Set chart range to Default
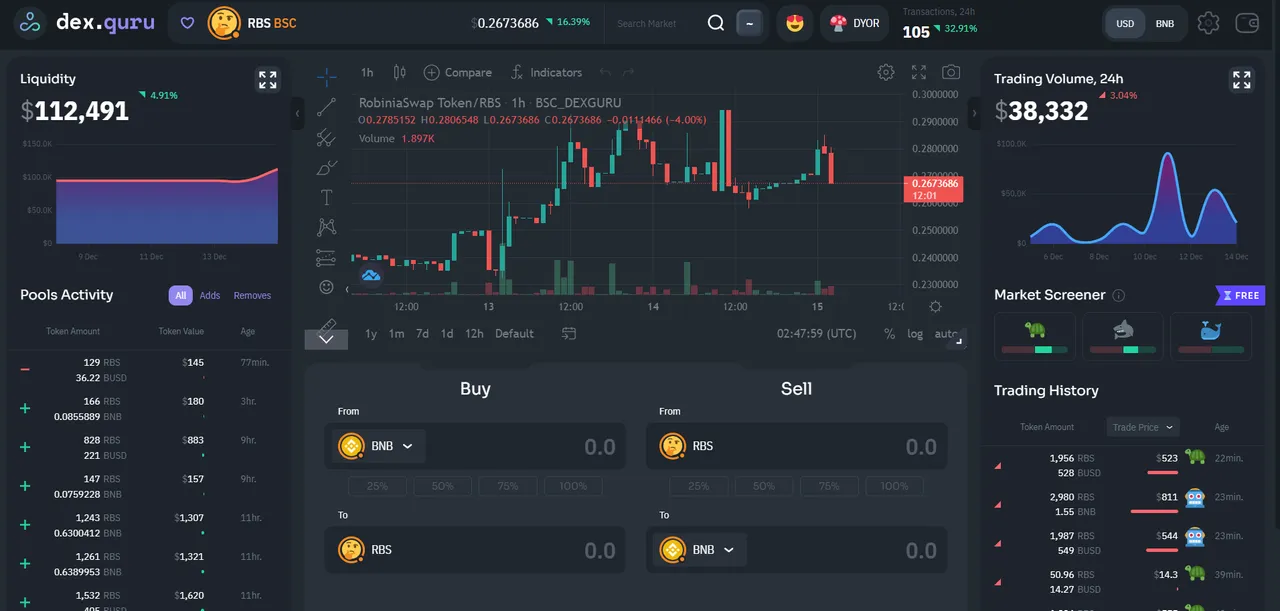The width and height of the screenshot is (1280, 611). [x=514, y=333]
